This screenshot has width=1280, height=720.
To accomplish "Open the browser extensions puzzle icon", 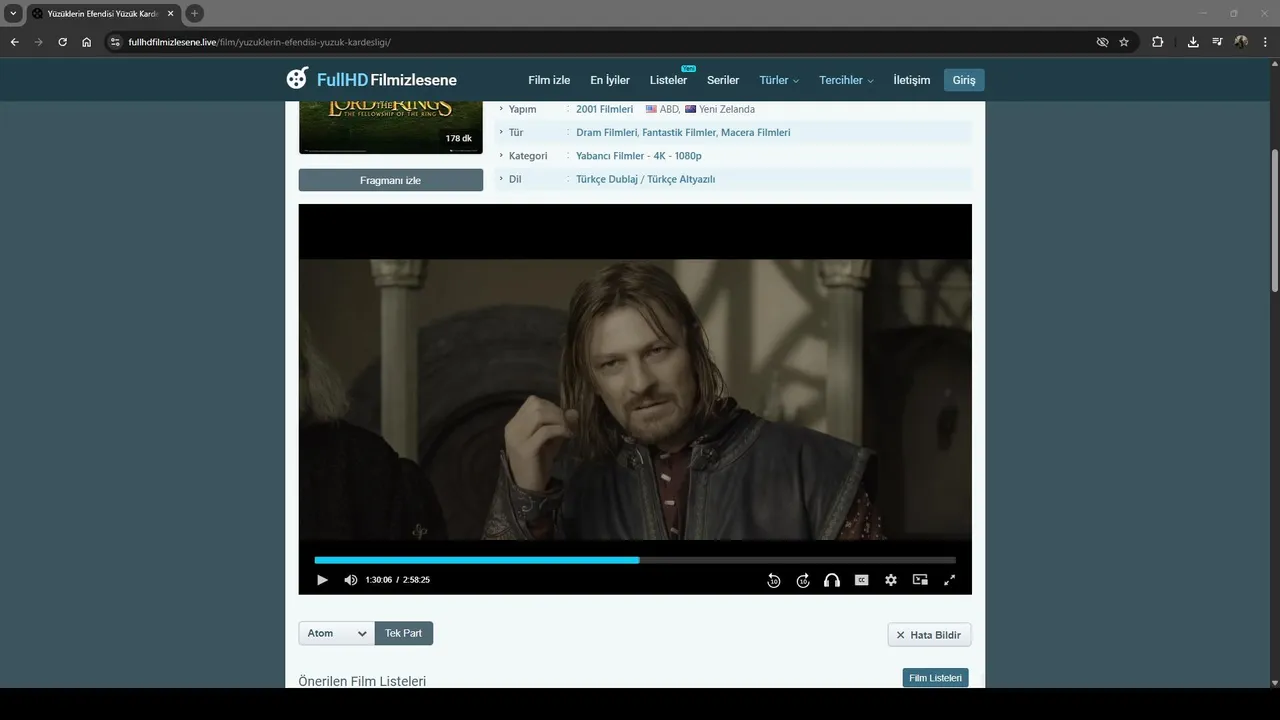I will coord(1158,42).
